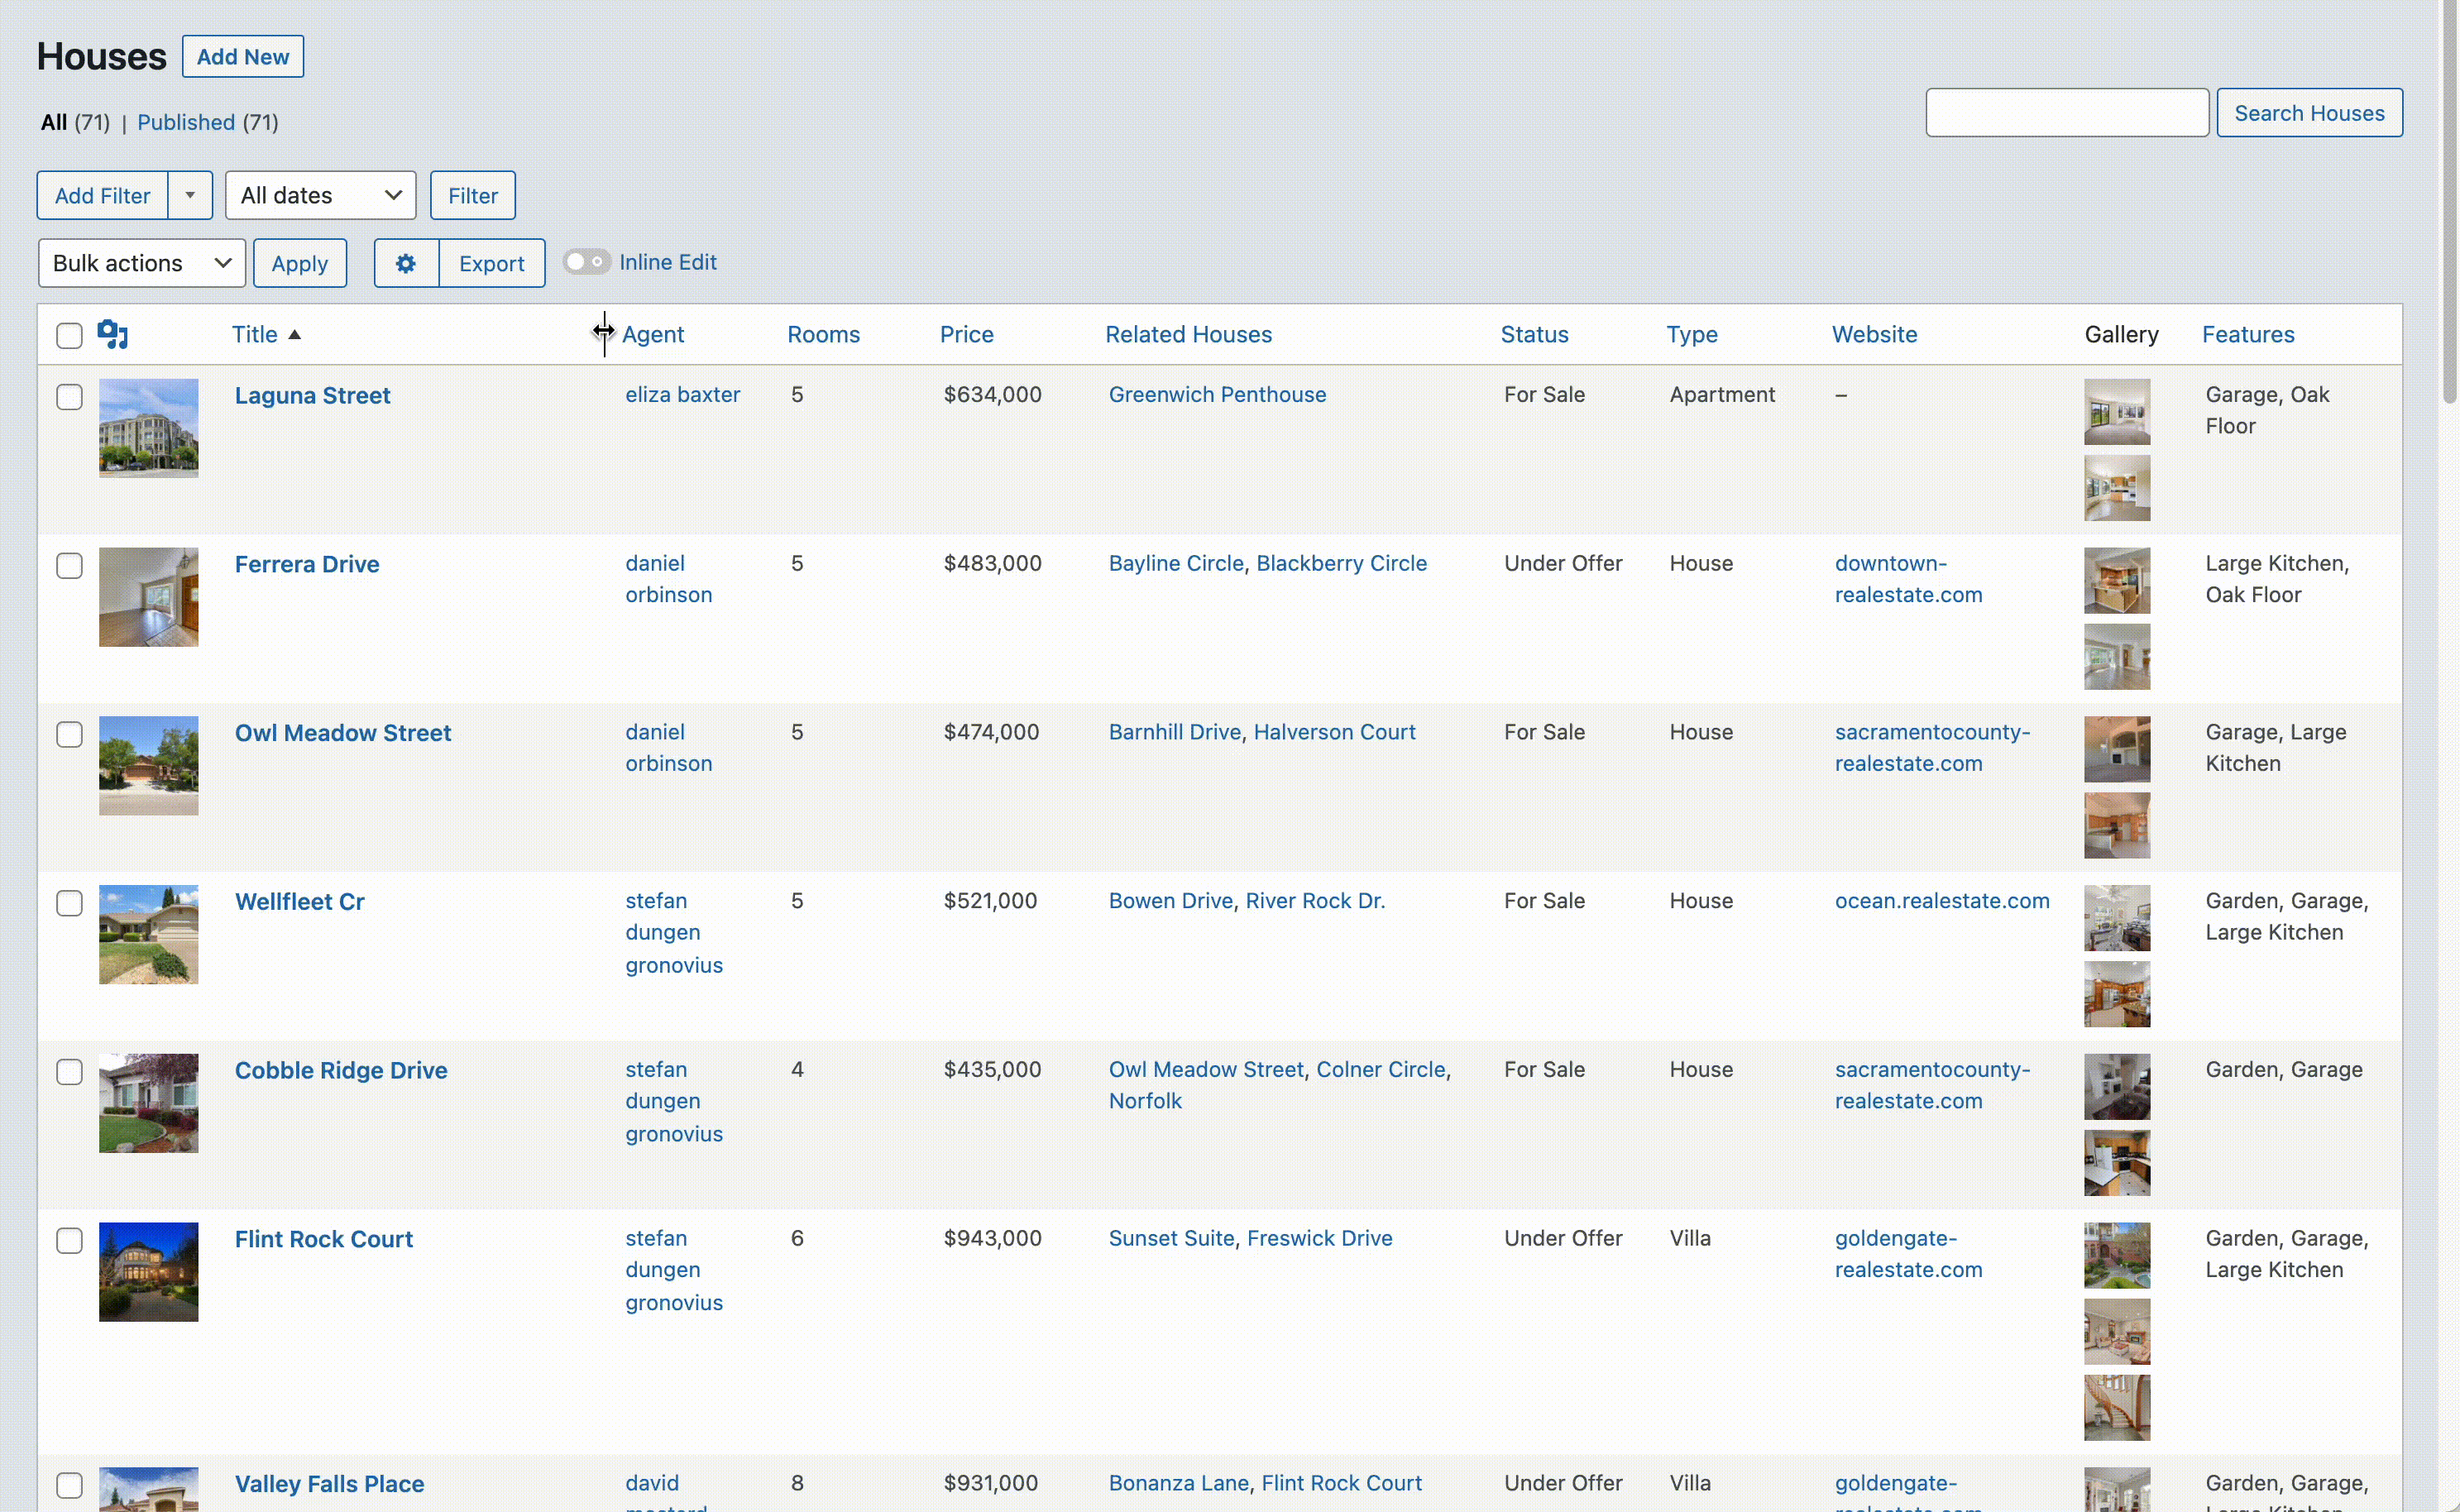
Task: Expand the Add Filter options dropdown
Action: coord(189,194)
